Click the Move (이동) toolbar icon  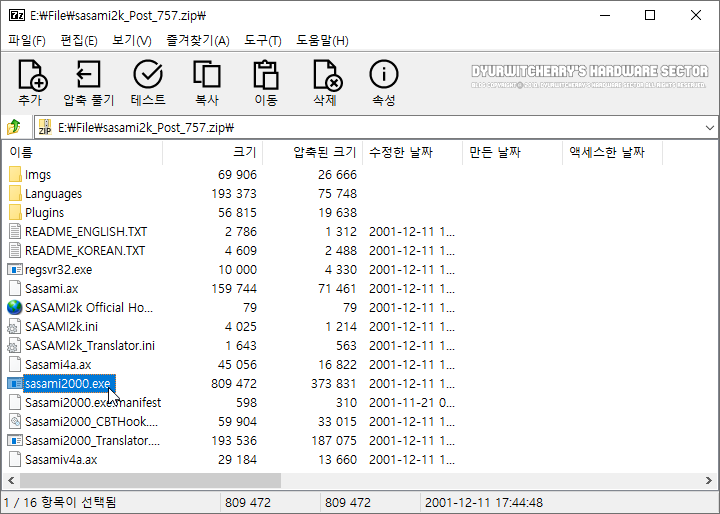click(x=266, y=74)
